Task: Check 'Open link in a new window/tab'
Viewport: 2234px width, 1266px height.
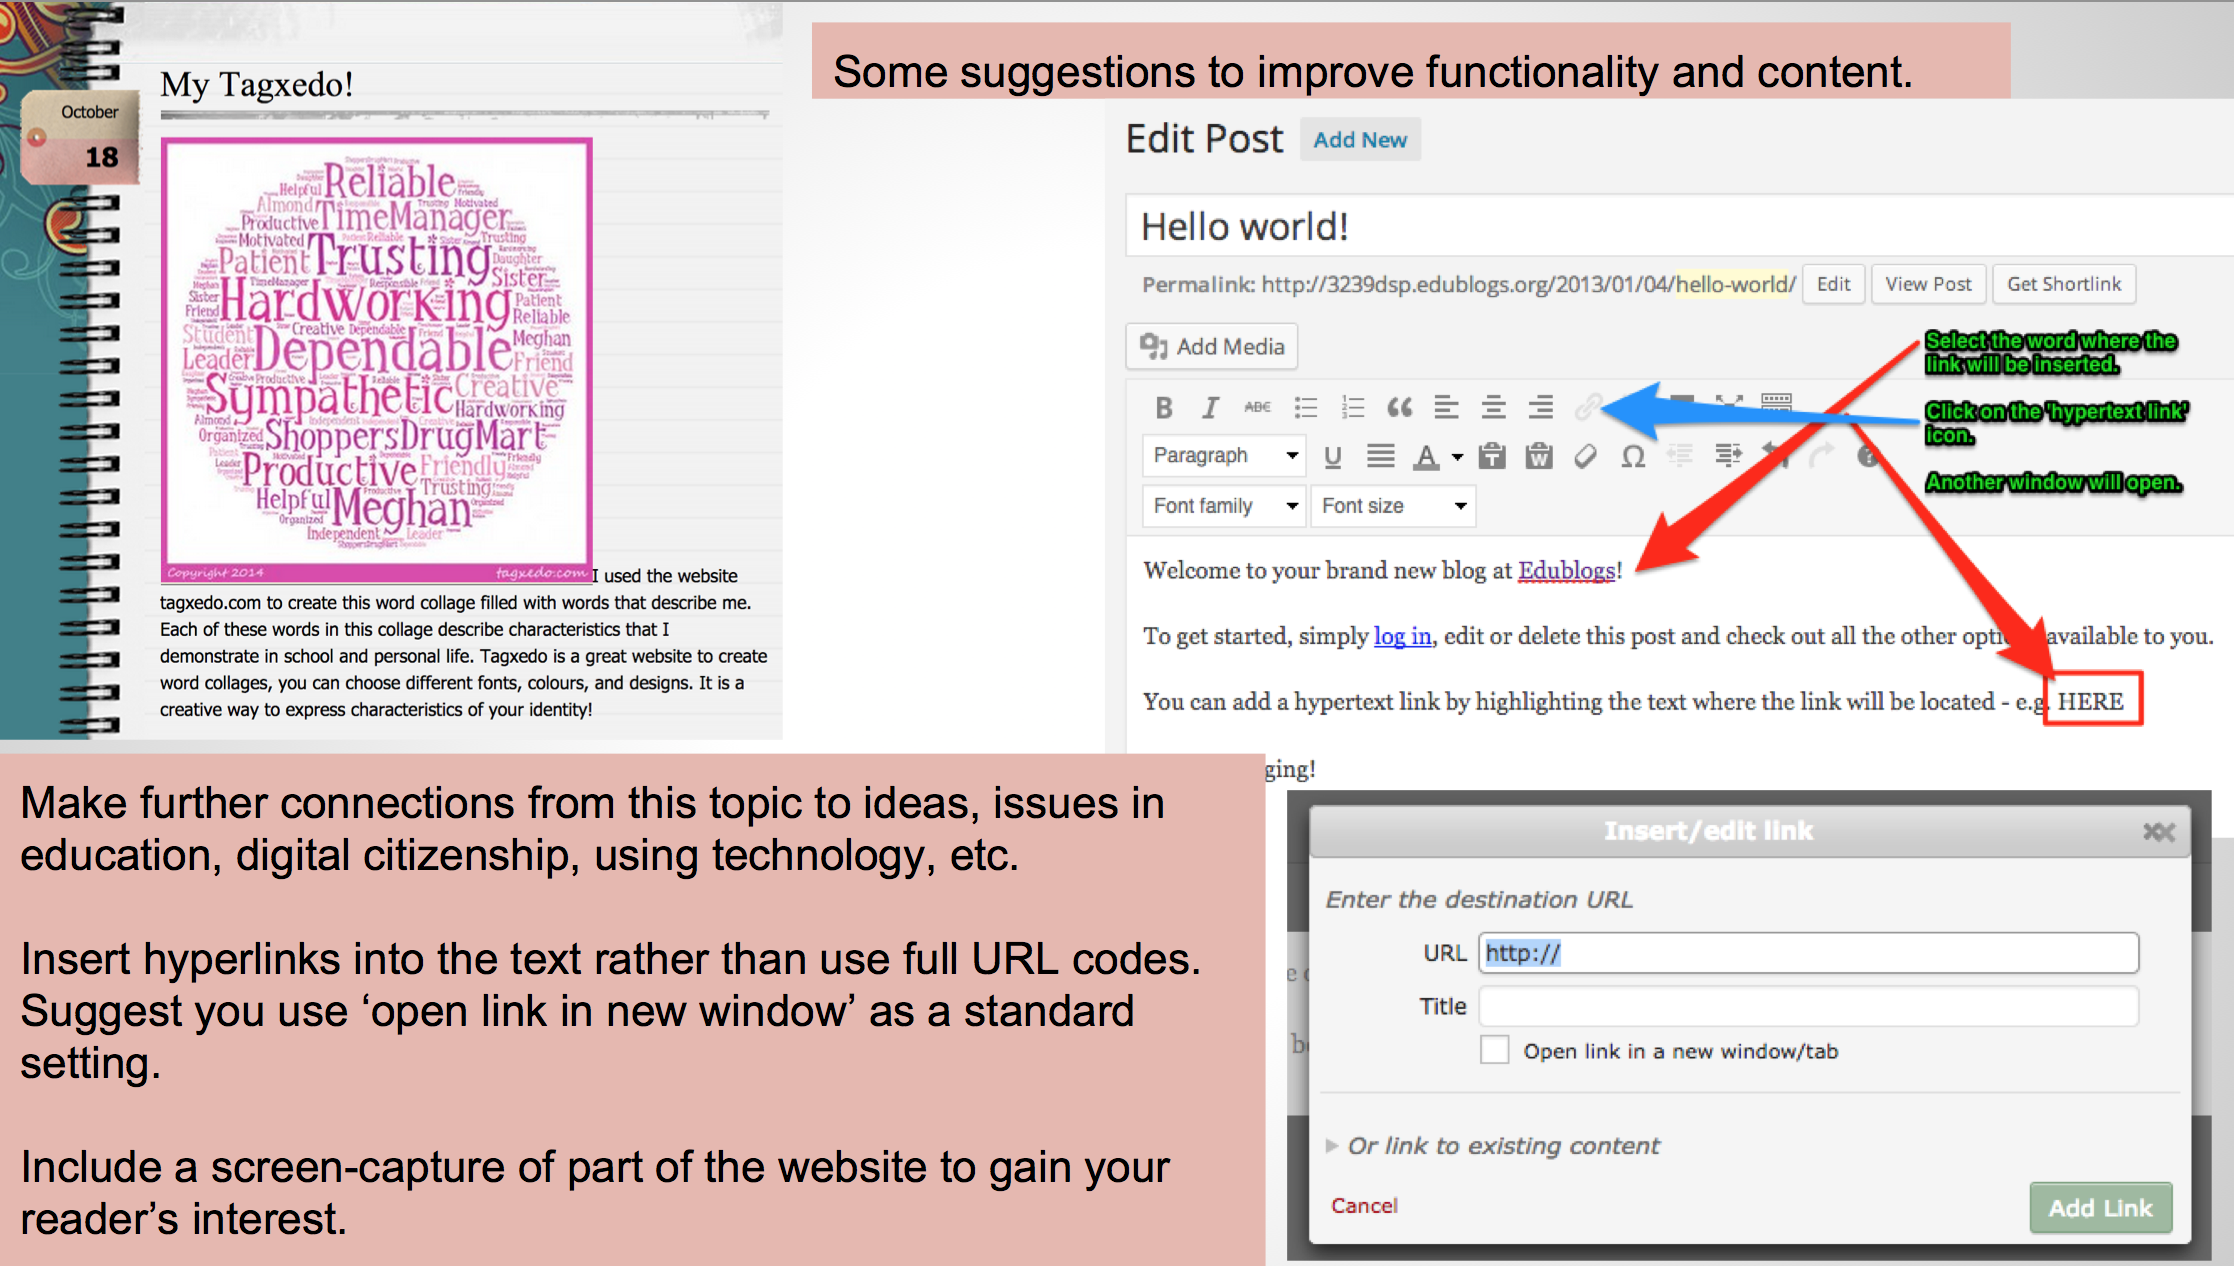Action: (1495, 1050)
